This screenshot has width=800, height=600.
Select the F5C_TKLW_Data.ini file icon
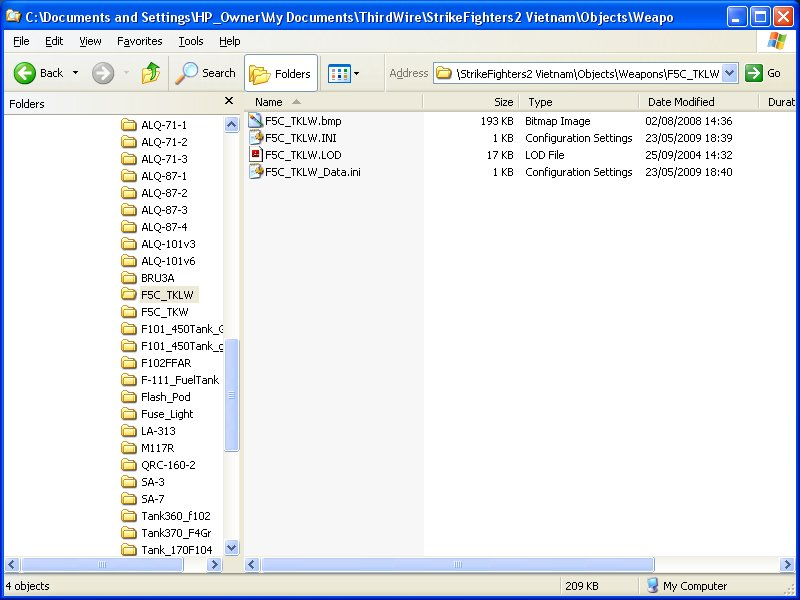tap(256, 172)
